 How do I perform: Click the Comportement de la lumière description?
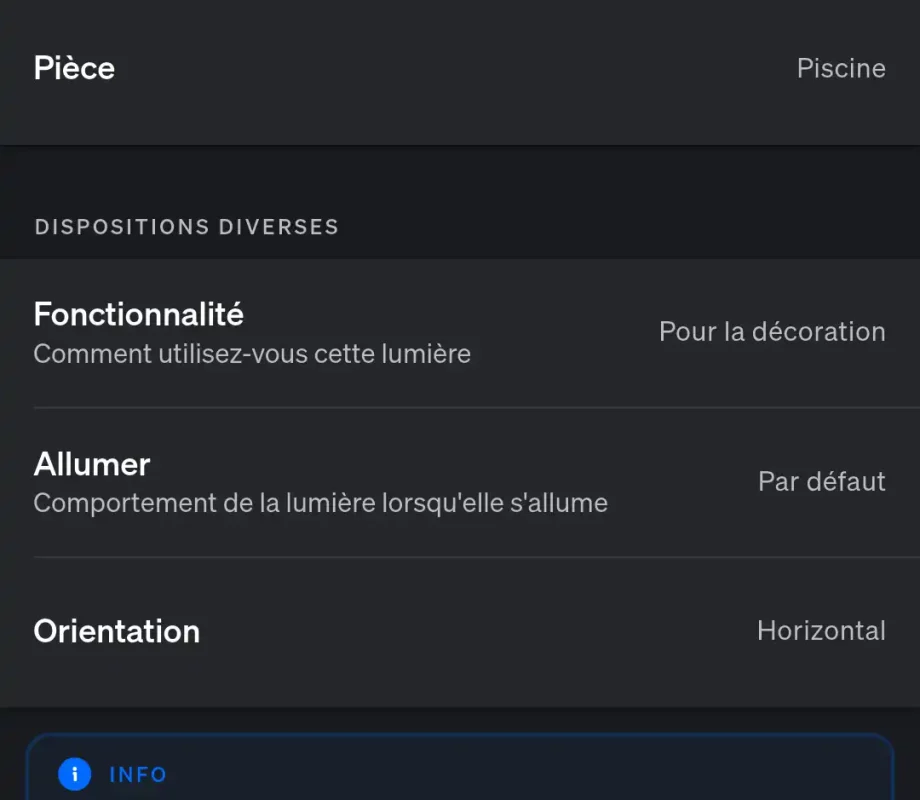[320, 503]
